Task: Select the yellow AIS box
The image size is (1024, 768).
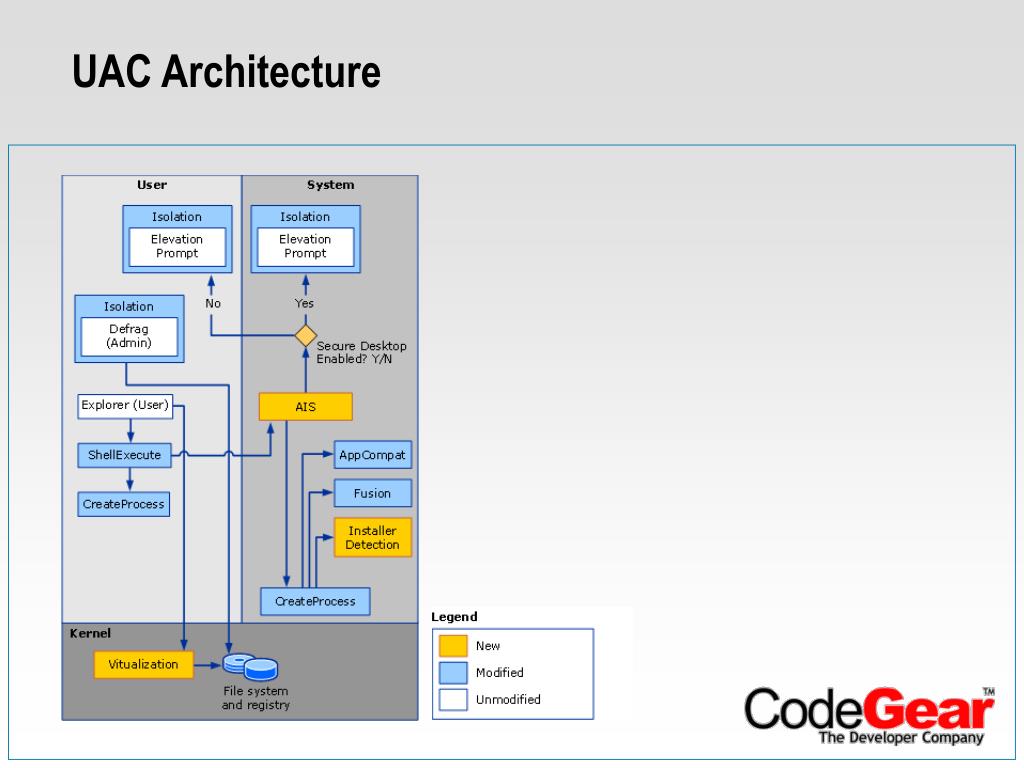Action: click(x=306, y=407)
